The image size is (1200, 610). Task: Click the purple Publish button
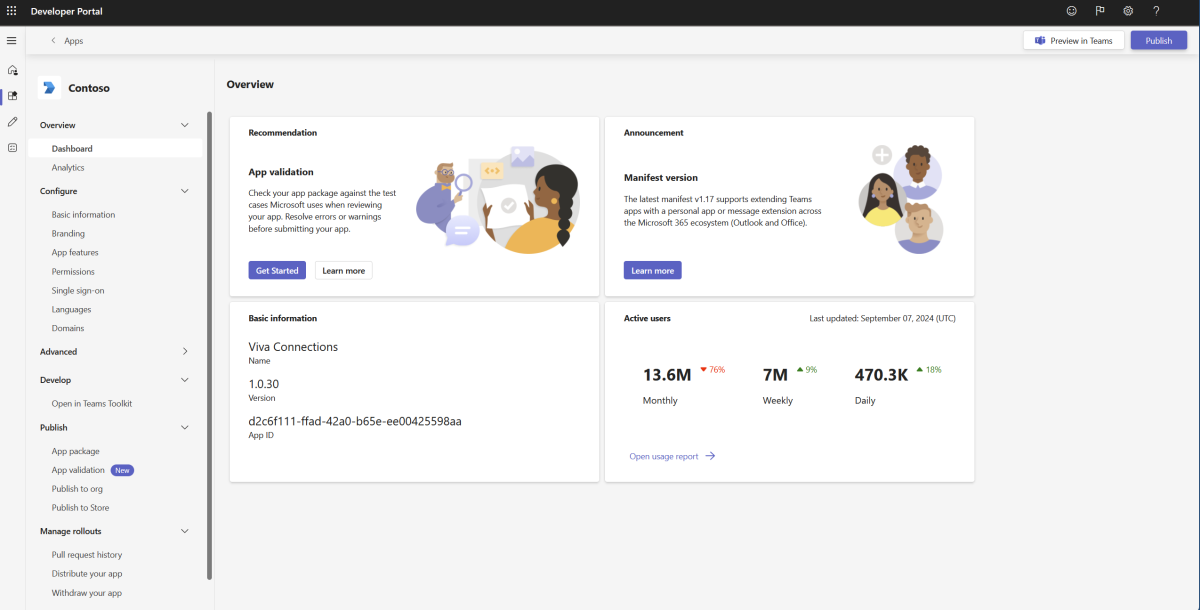click(1159, 41)
